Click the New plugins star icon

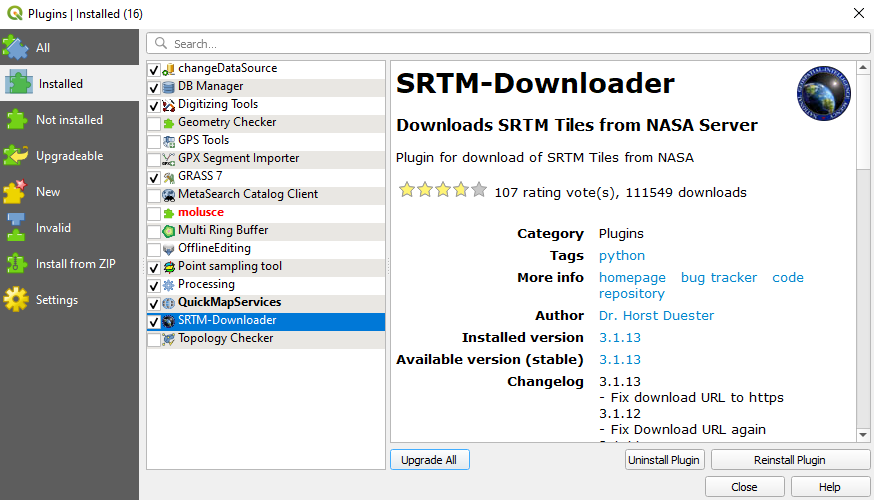(15, 192)
